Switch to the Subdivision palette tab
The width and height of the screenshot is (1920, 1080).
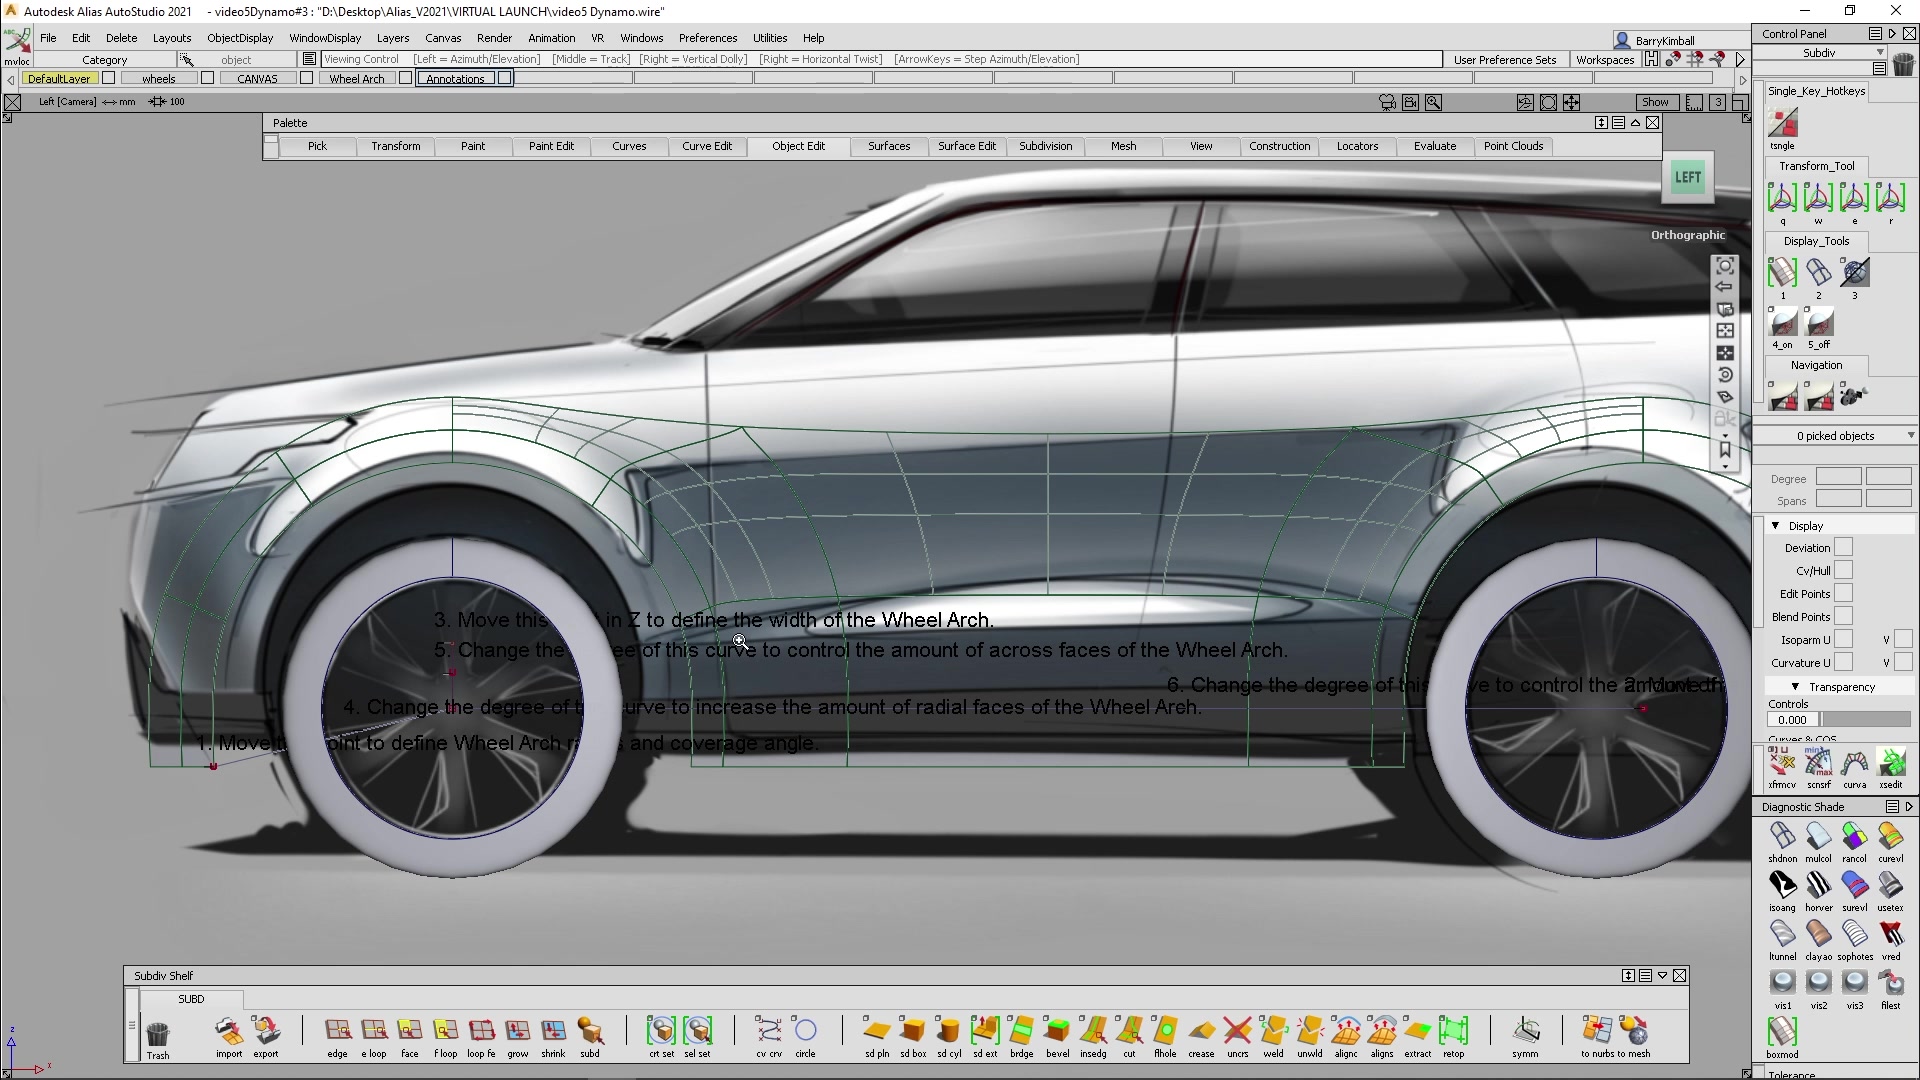point(1045,146)
